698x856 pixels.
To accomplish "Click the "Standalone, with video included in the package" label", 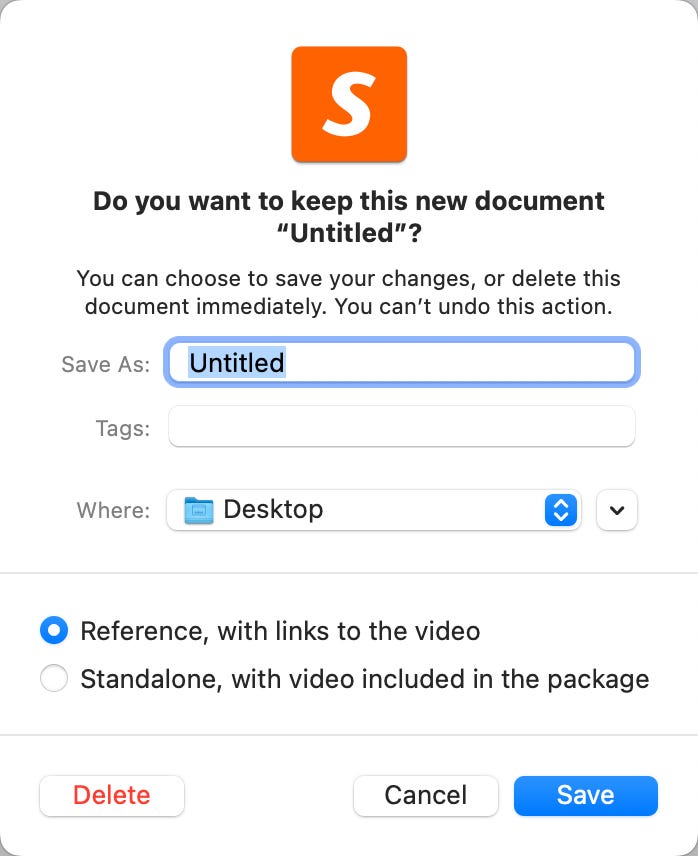I will tap(365, 680).
